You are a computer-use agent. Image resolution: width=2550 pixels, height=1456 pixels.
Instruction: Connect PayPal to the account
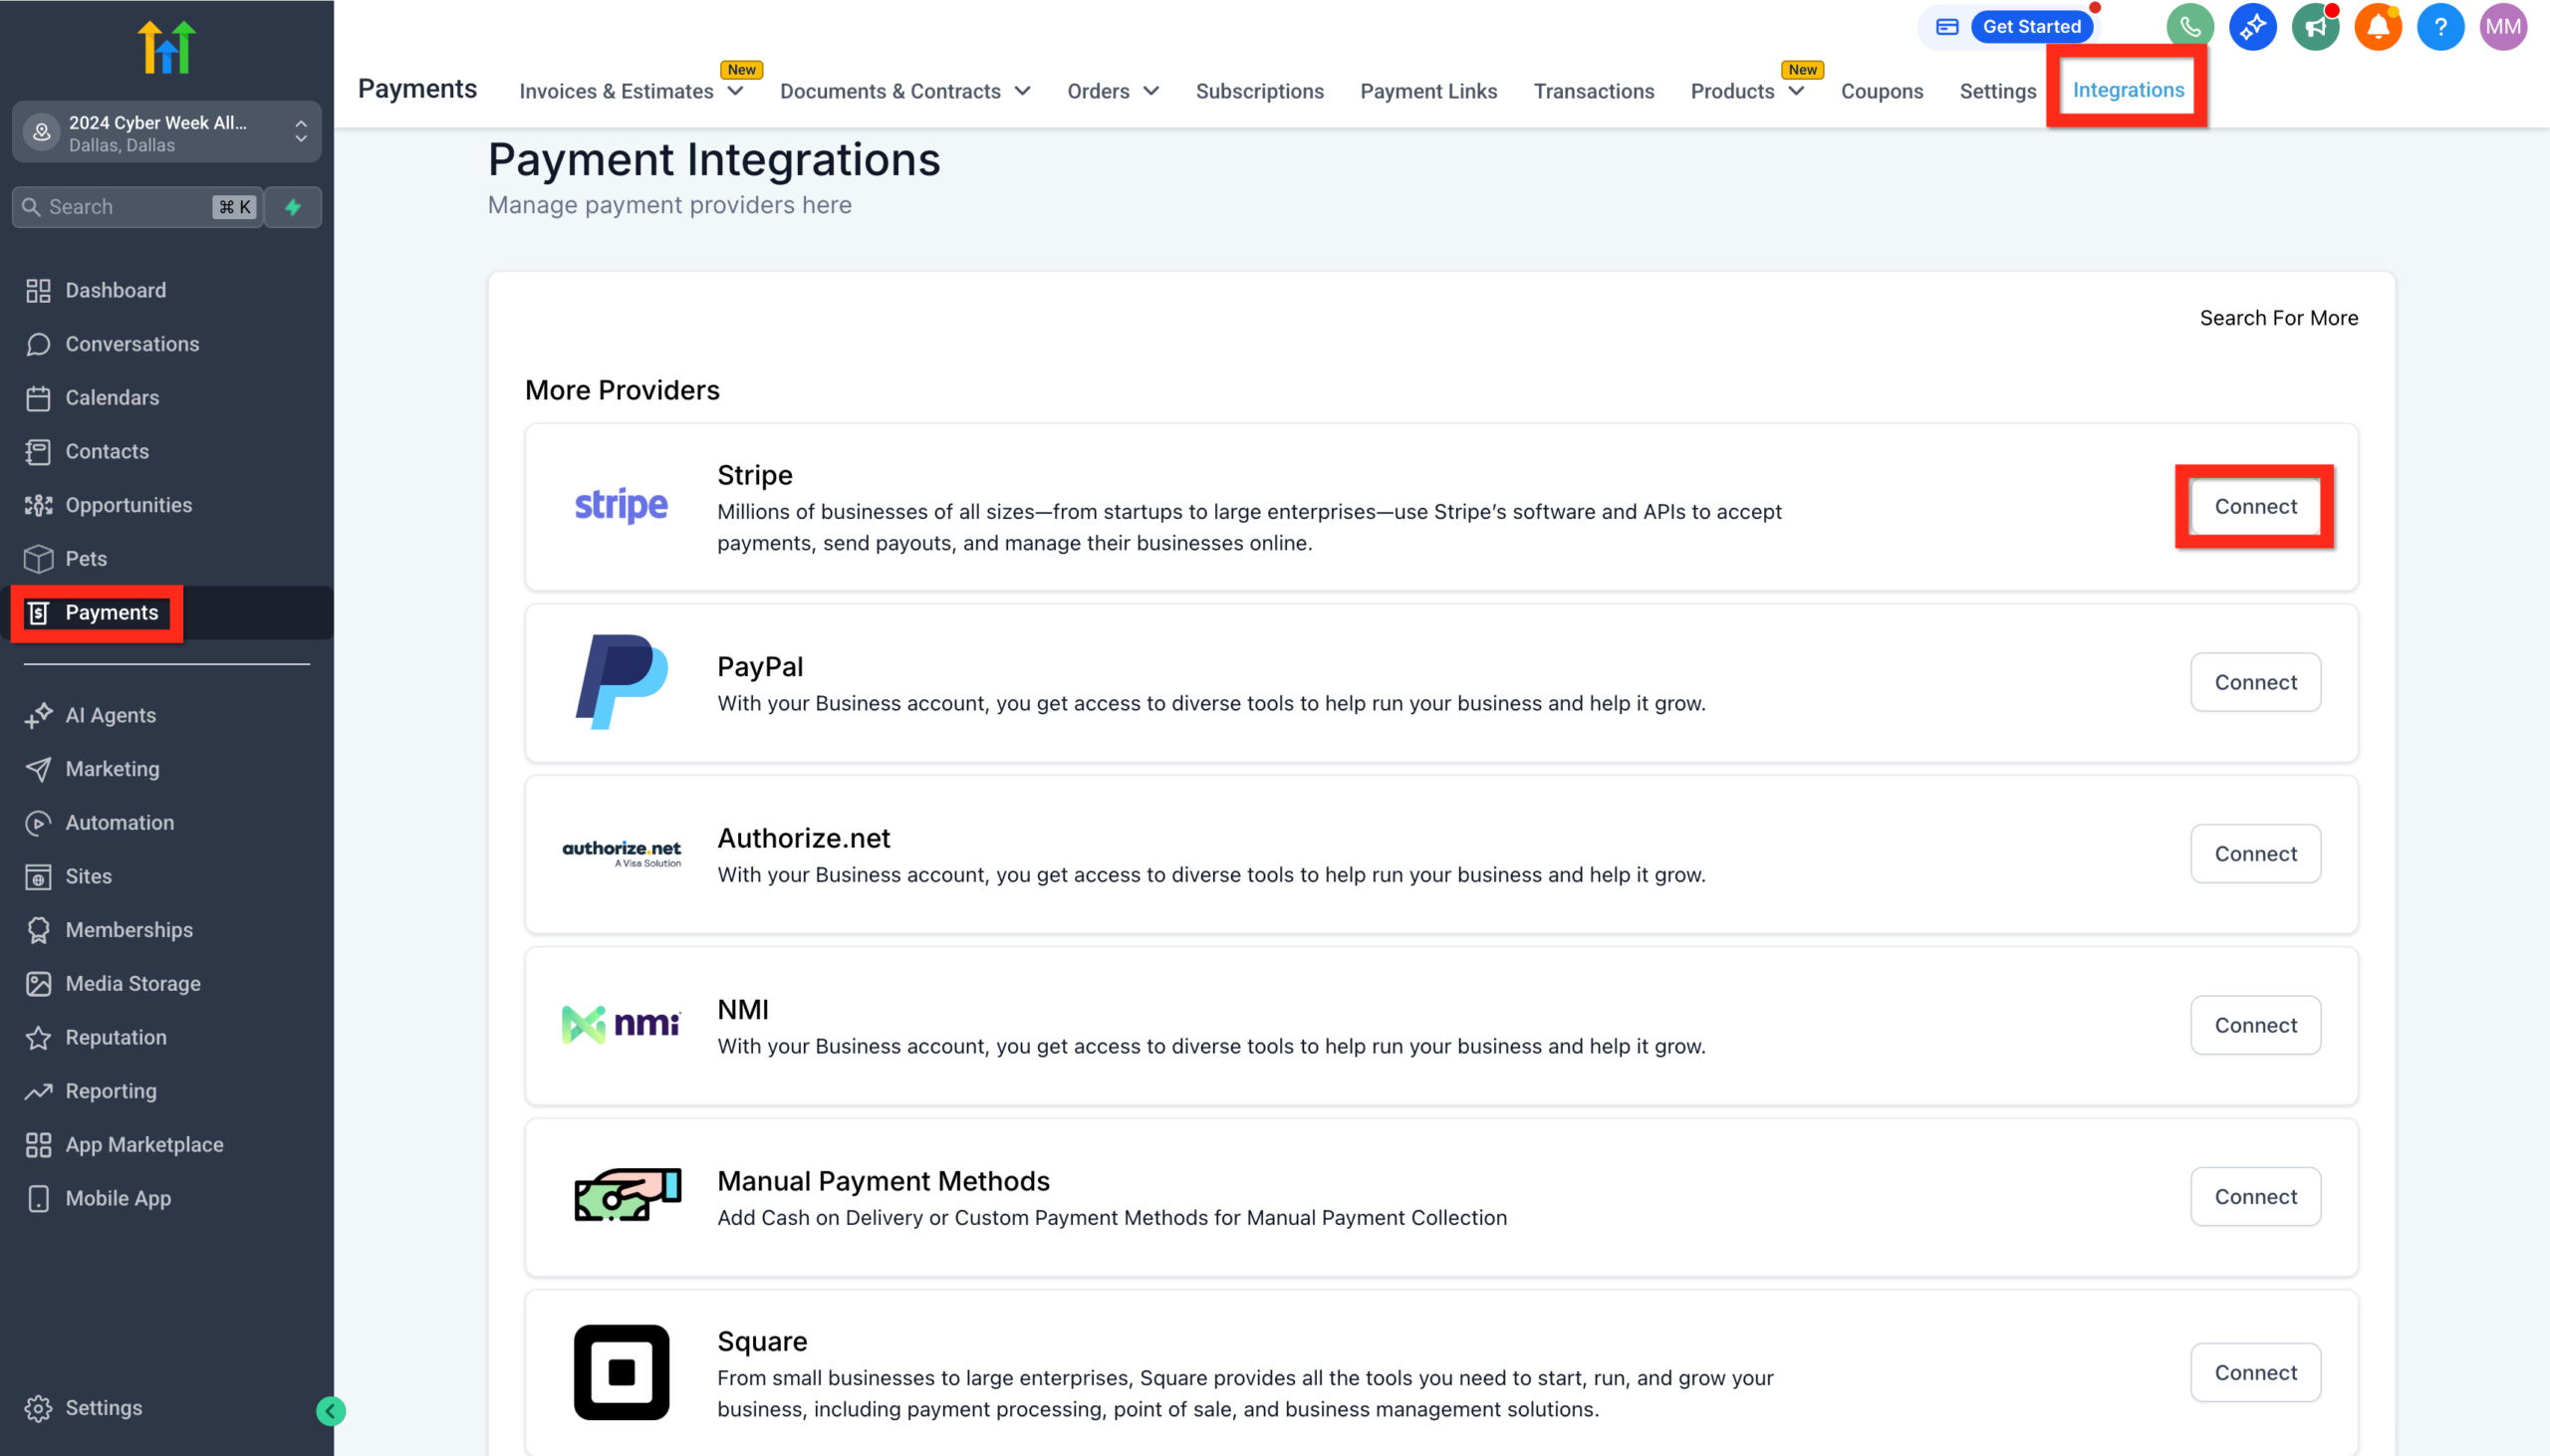(2255, 682)
